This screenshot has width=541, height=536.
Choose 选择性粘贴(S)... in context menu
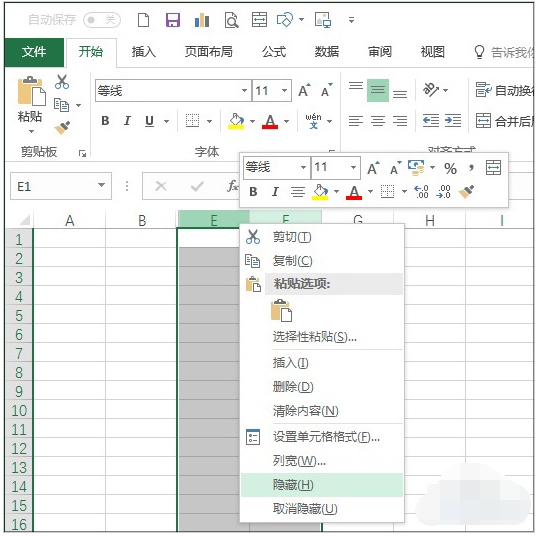[x=322, y=336]
